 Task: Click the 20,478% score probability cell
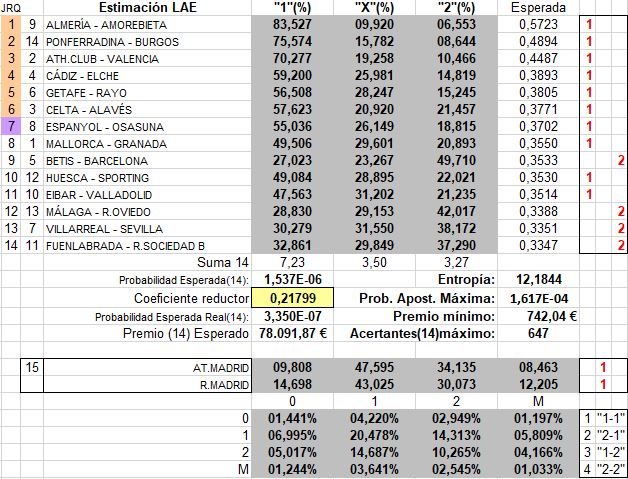374,435
